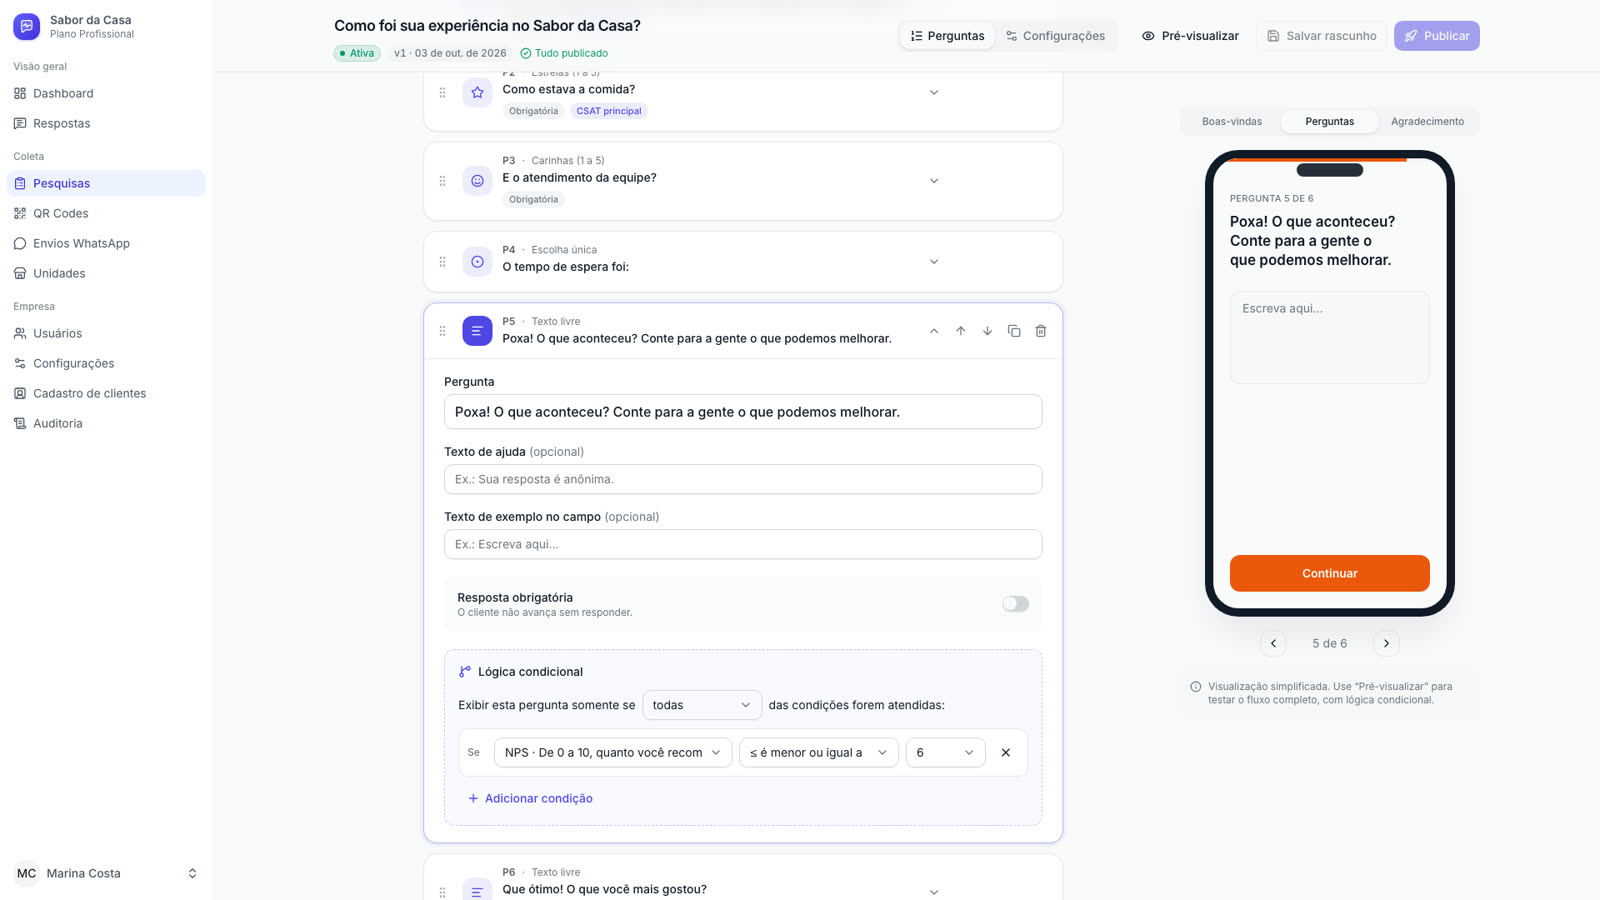This screenshot has height=900, width=1600.
Task: Open the value dropdown showing 6
Action: (x=945, y=752)
